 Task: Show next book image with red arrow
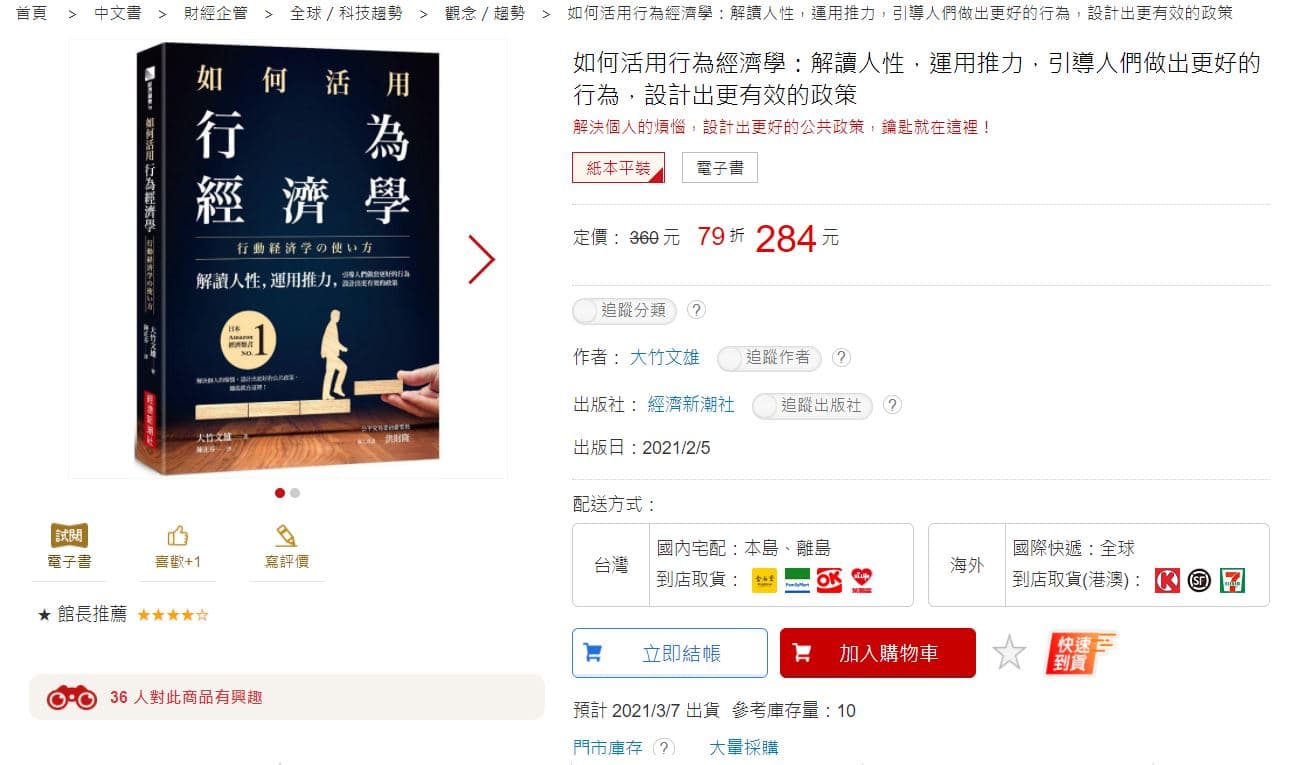coord(481,259)
